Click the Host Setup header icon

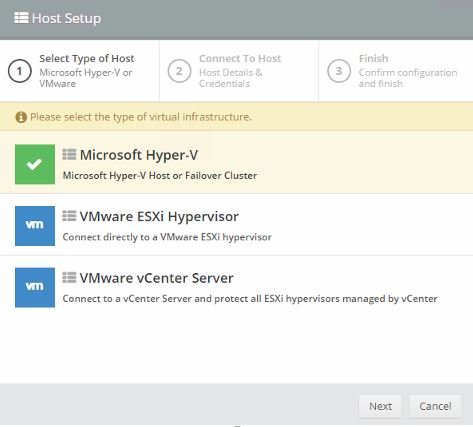coord(21,18)
